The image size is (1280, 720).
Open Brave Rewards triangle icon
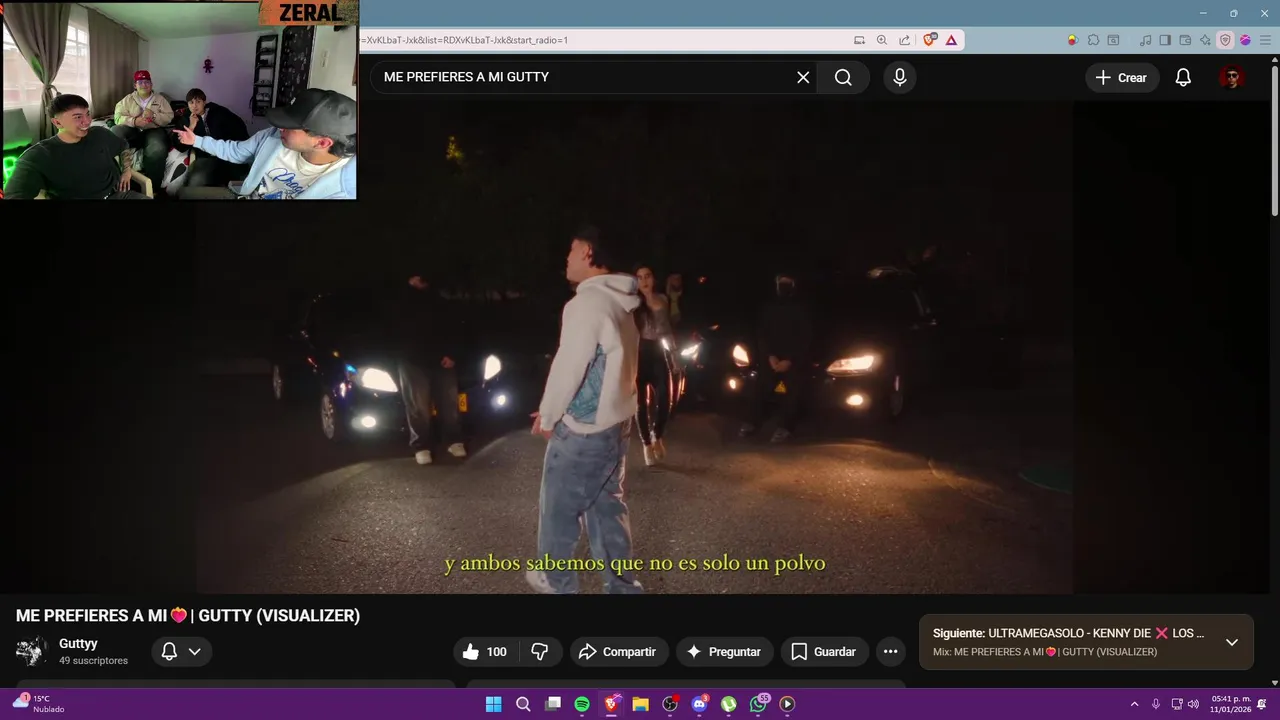point(951,40)
